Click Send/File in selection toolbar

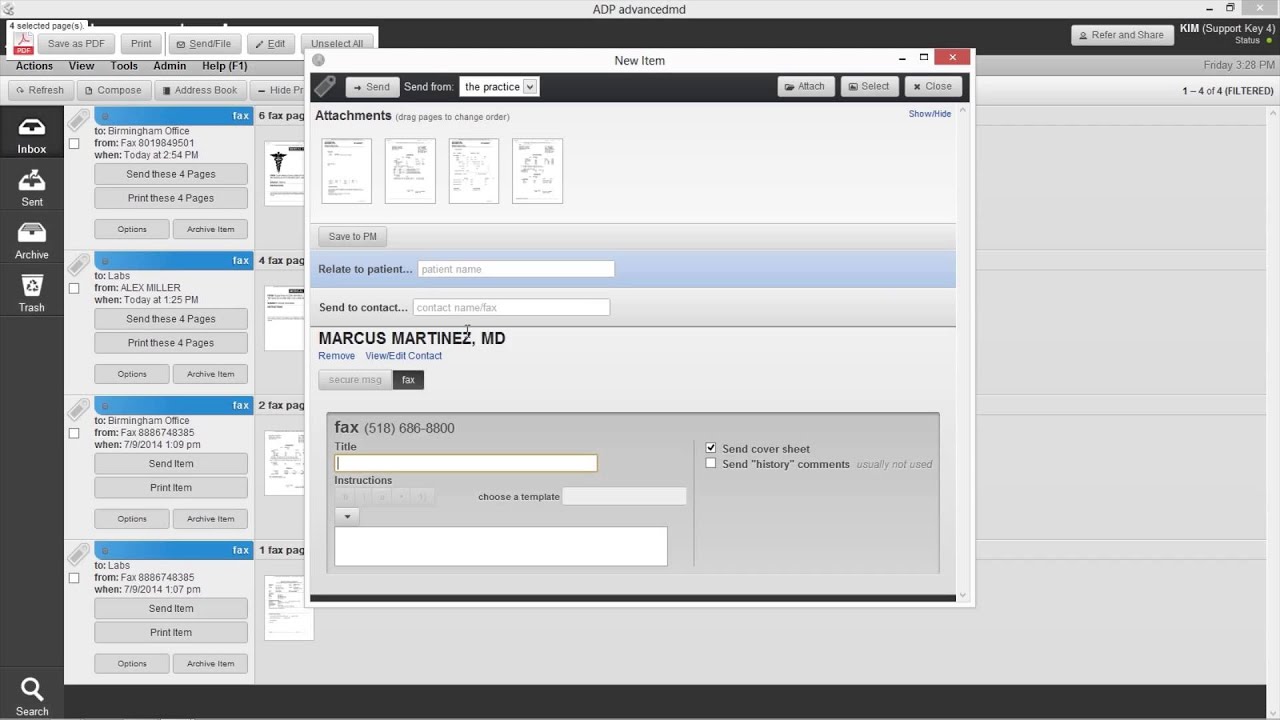203,44
